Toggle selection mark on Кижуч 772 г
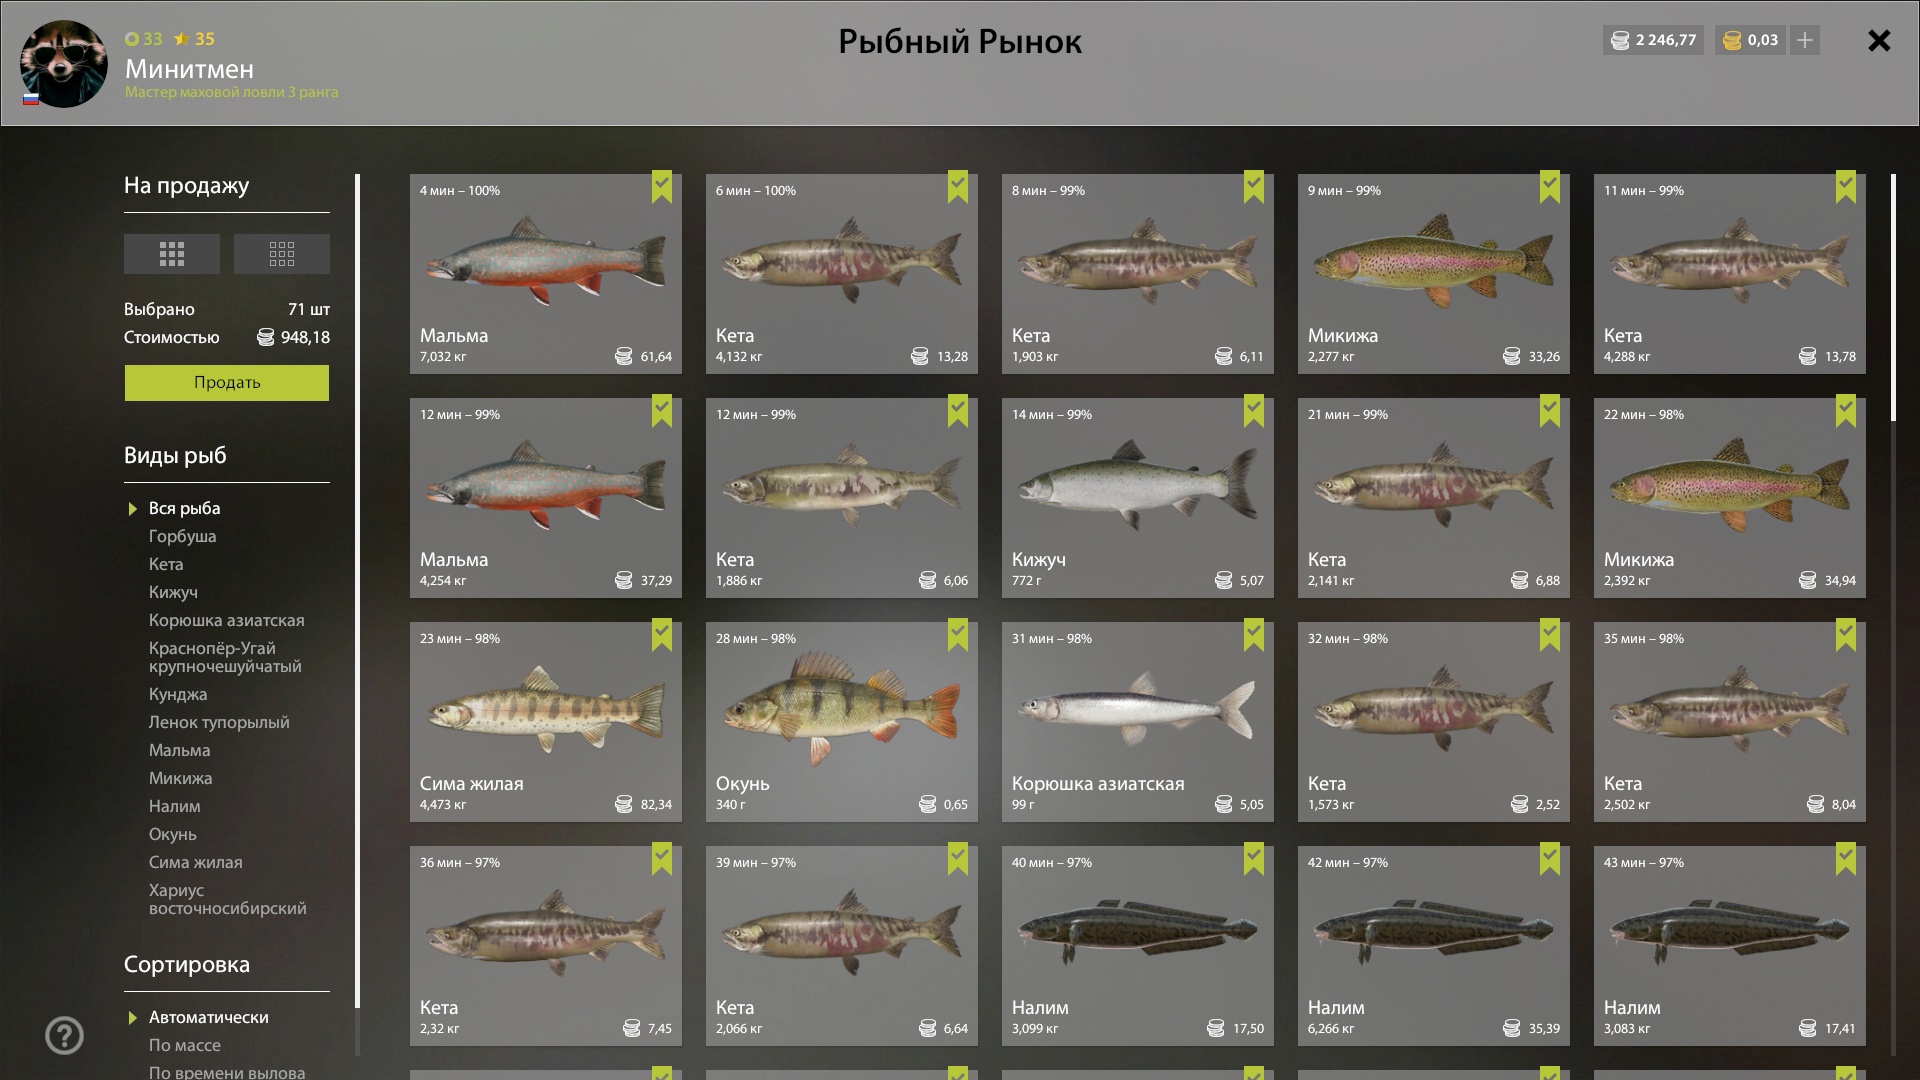 tap(1254, 411)
